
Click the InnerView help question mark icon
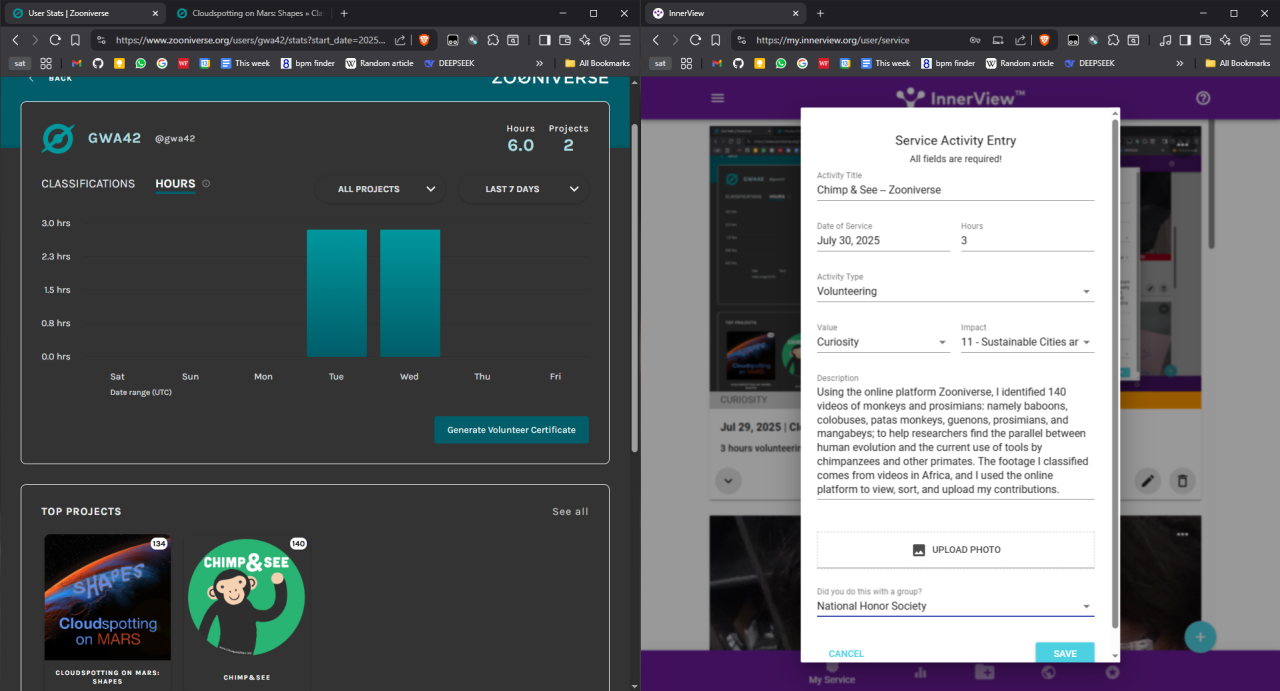tap(1203, 98)
